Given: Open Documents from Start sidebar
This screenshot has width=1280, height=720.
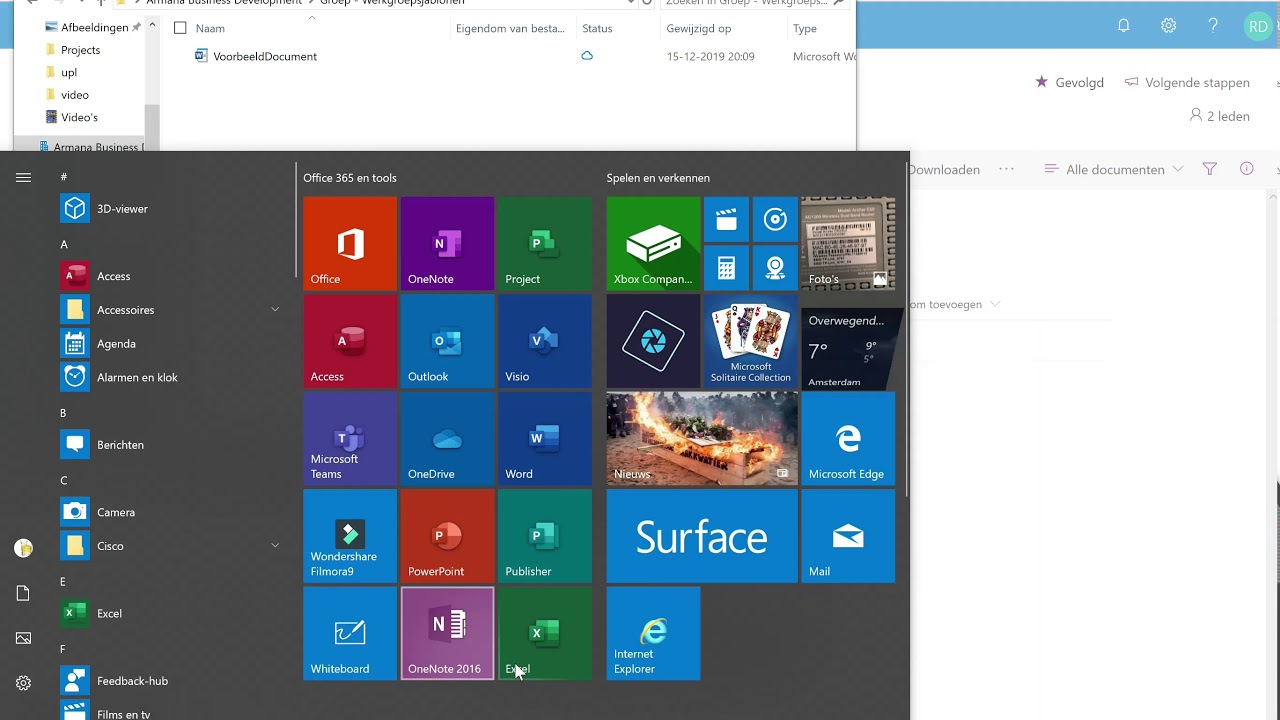Looking at the screenshot, I should 23,594.
